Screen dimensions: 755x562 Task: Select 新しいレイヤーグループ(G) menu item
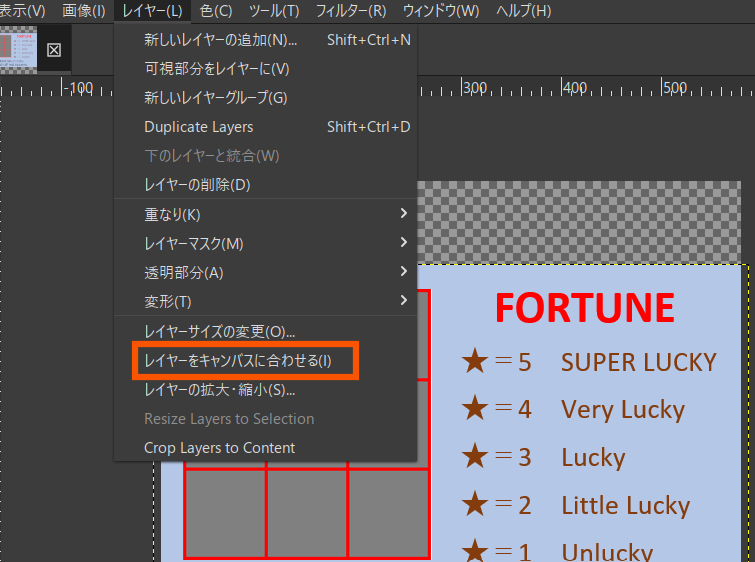pyautogui.click(x=215, y=98)
